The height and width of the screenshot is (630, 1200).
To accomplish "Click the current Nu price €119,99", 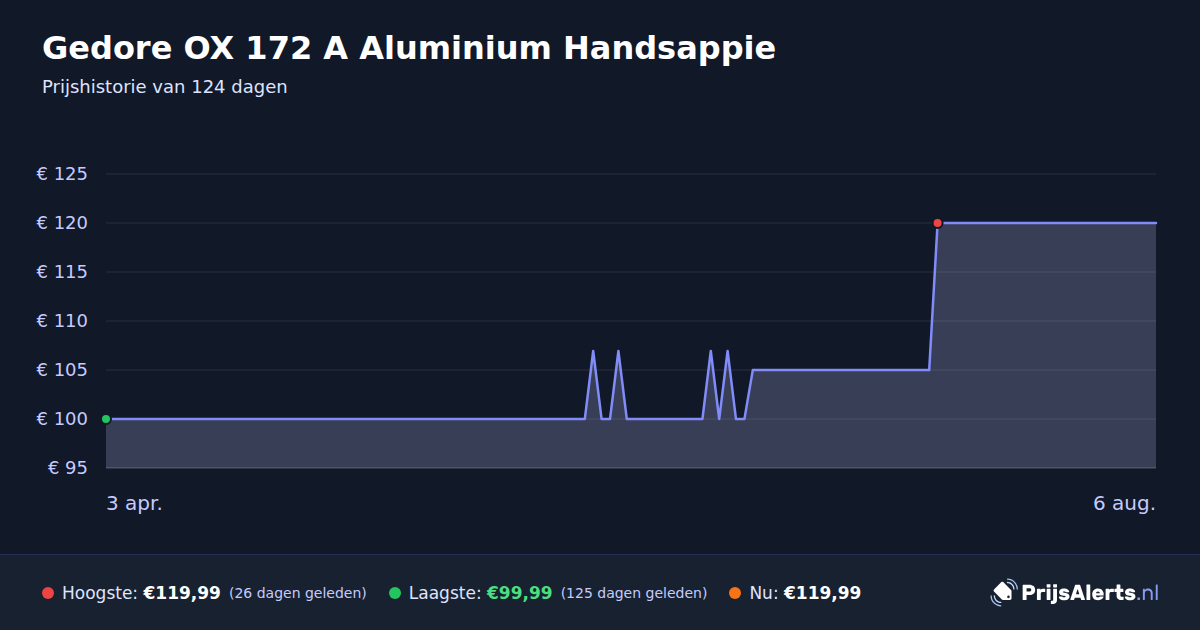I will tap(822, 593).
